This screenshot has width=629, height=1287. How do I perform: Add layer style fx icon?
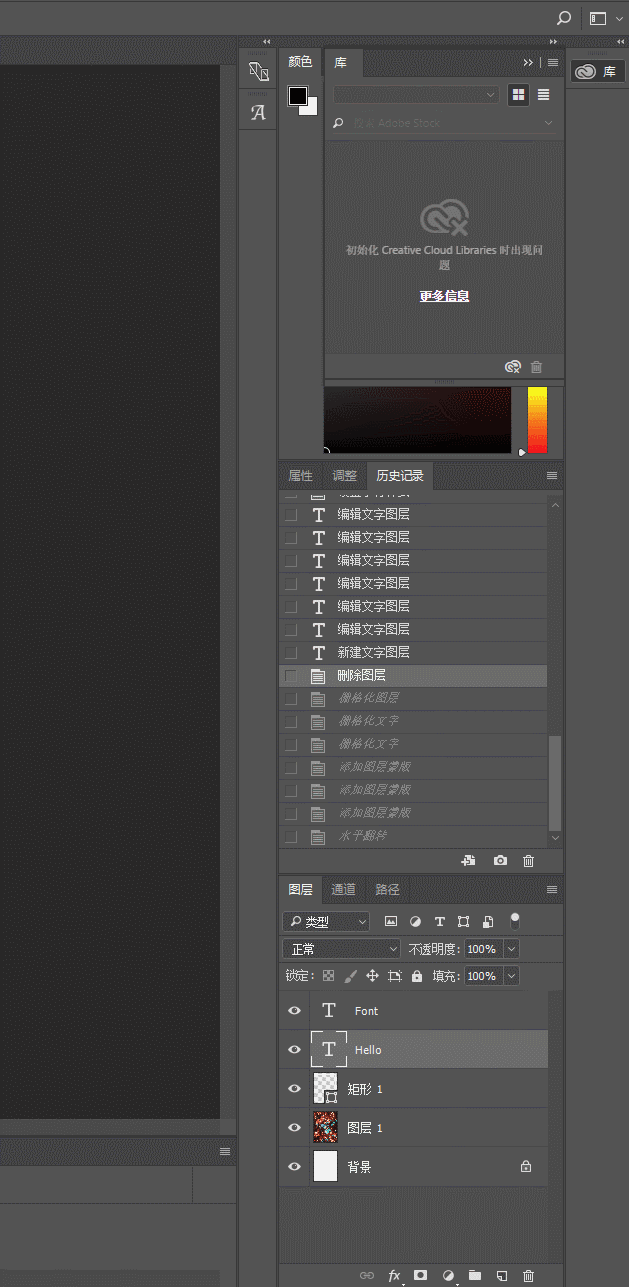(394, 1276)
